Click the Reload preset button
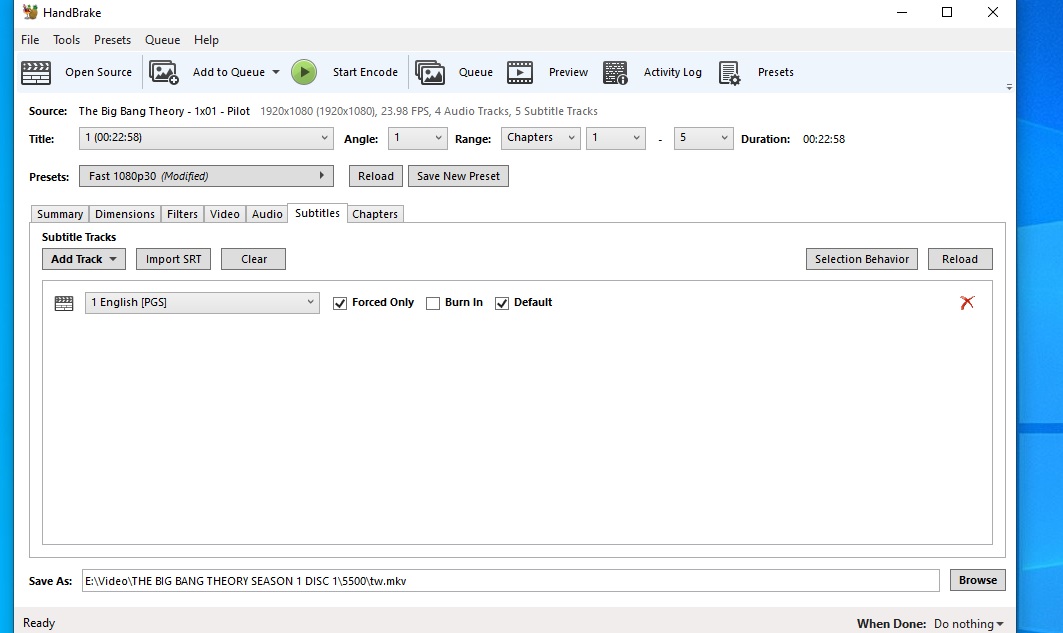This screenshot has height=633, width=1063. (x=376, y=176)
